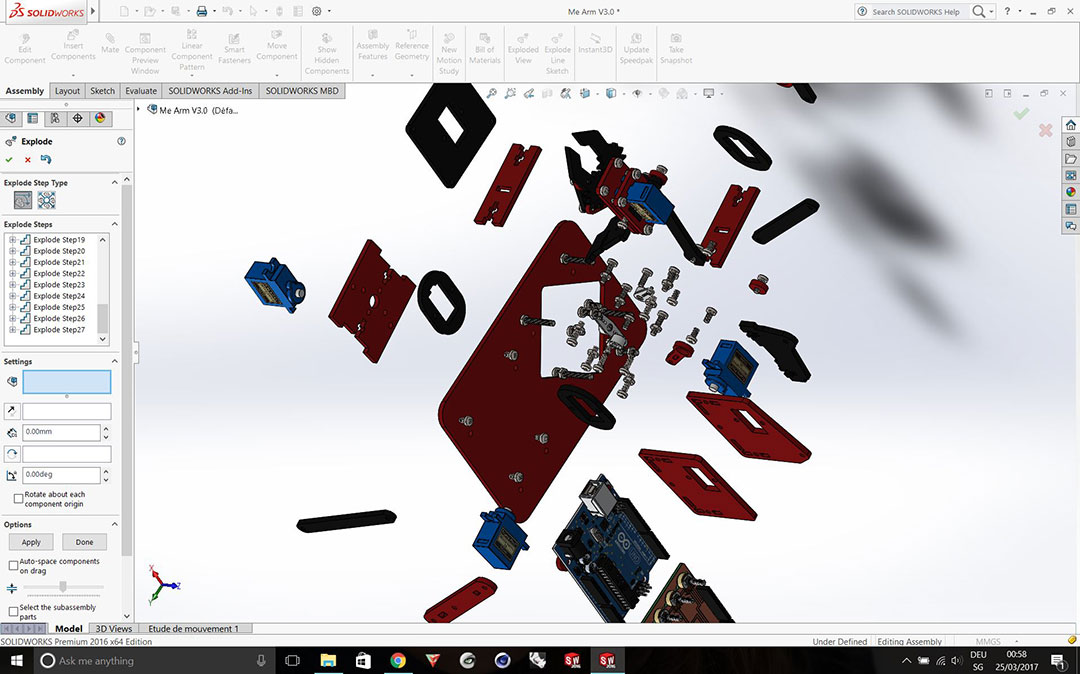Click the Print icon in title bar
Viewport: 1080px width, 674px height.
pos(201,11)
